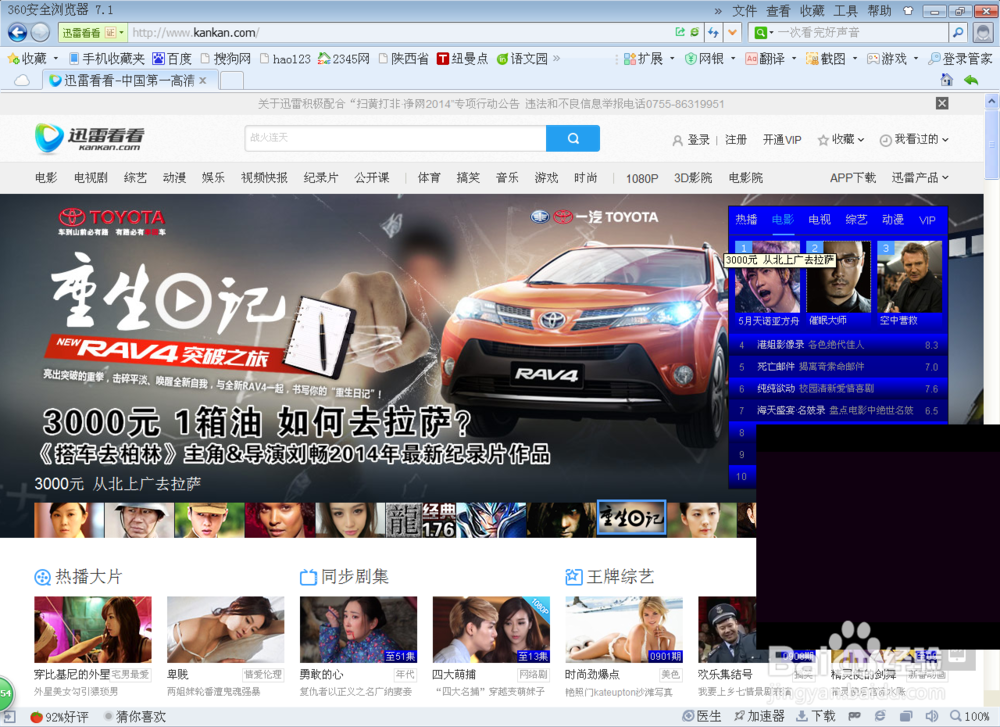The width and height of the screenshot is (1000, 727).
Task: Open the 截图 screenshot dropdown
Action: [x=832, y=59]
